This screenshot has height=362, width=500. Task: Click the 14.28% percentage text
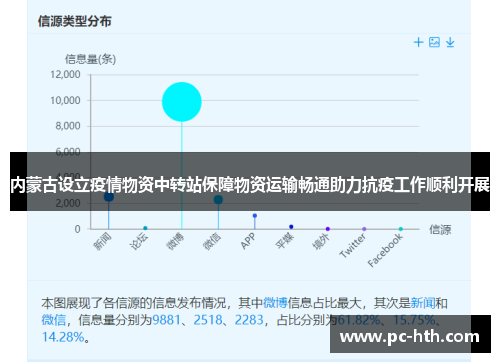[63, 337]
